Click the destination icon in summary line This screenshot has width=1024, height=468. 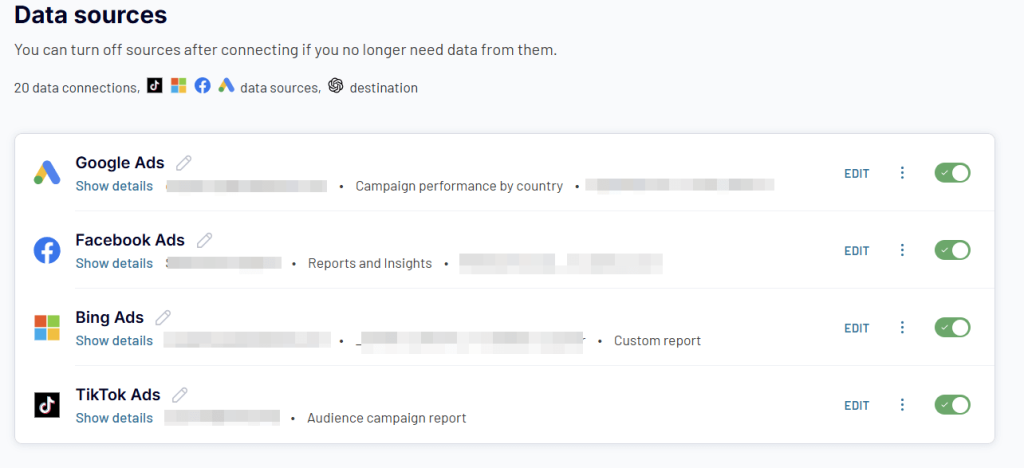(336, 87)
